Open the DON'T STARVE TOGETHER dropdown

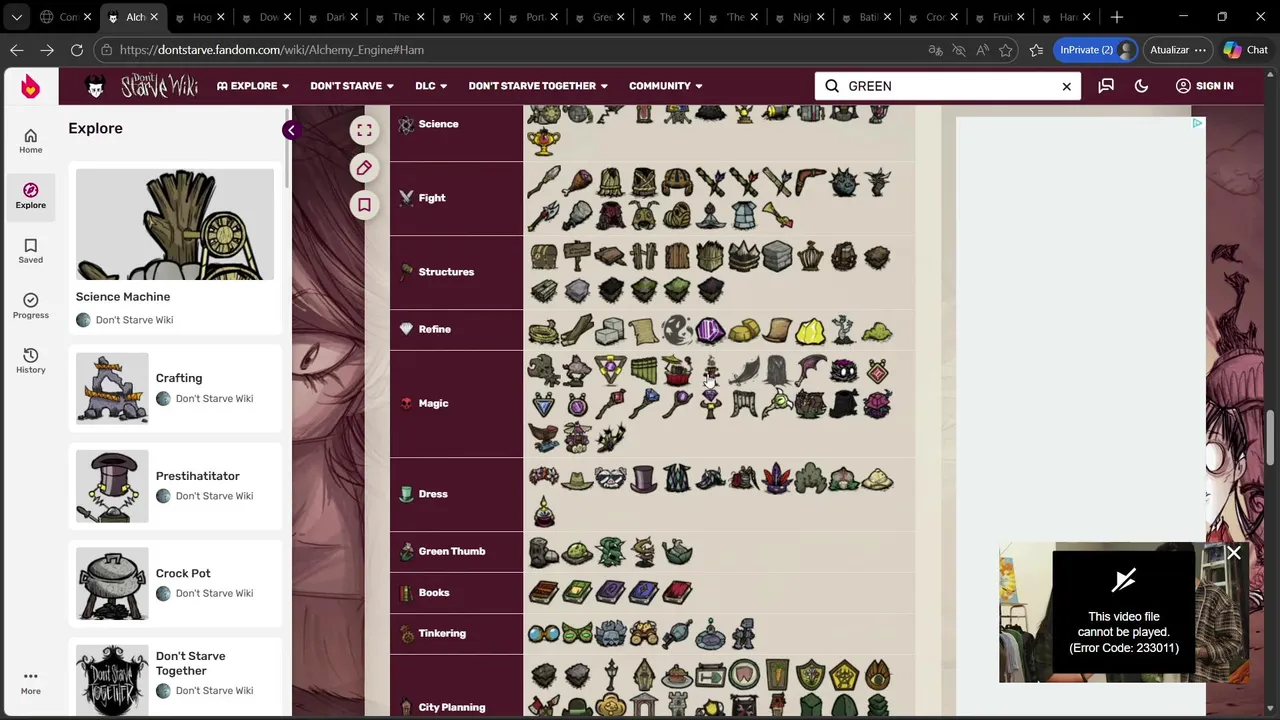538,86
